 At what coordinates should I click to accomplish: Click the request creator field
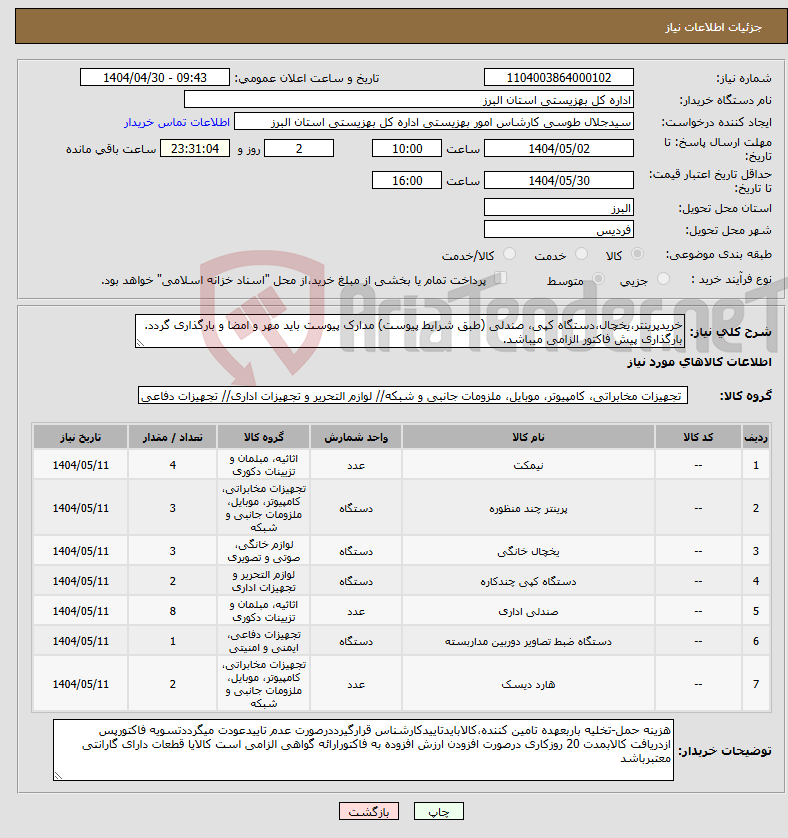coord(434,122)
